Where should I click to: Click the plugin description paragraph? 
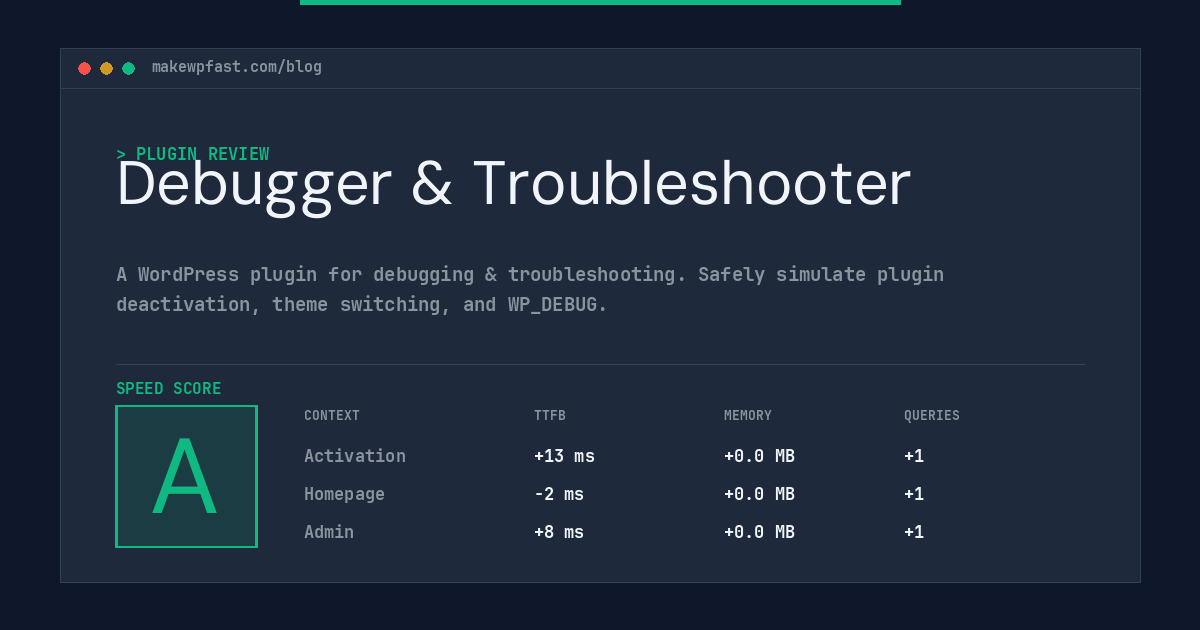[x=530, y=289]
